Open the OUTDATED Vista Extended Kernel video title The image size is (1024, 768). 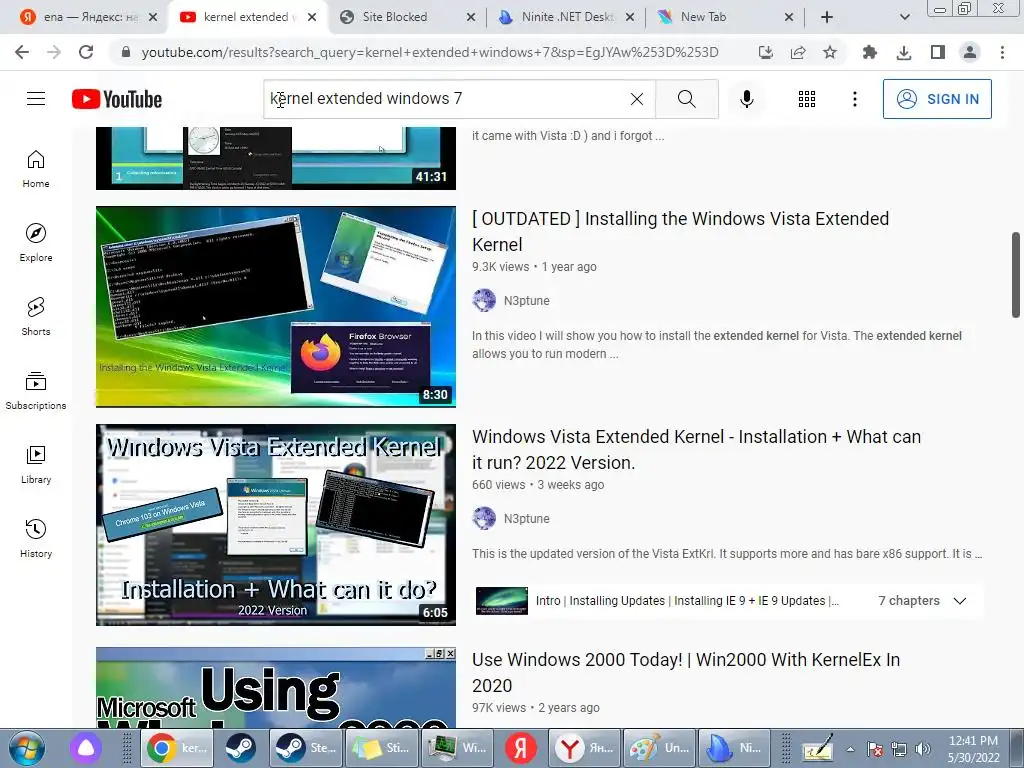click(x=680, y=231)
